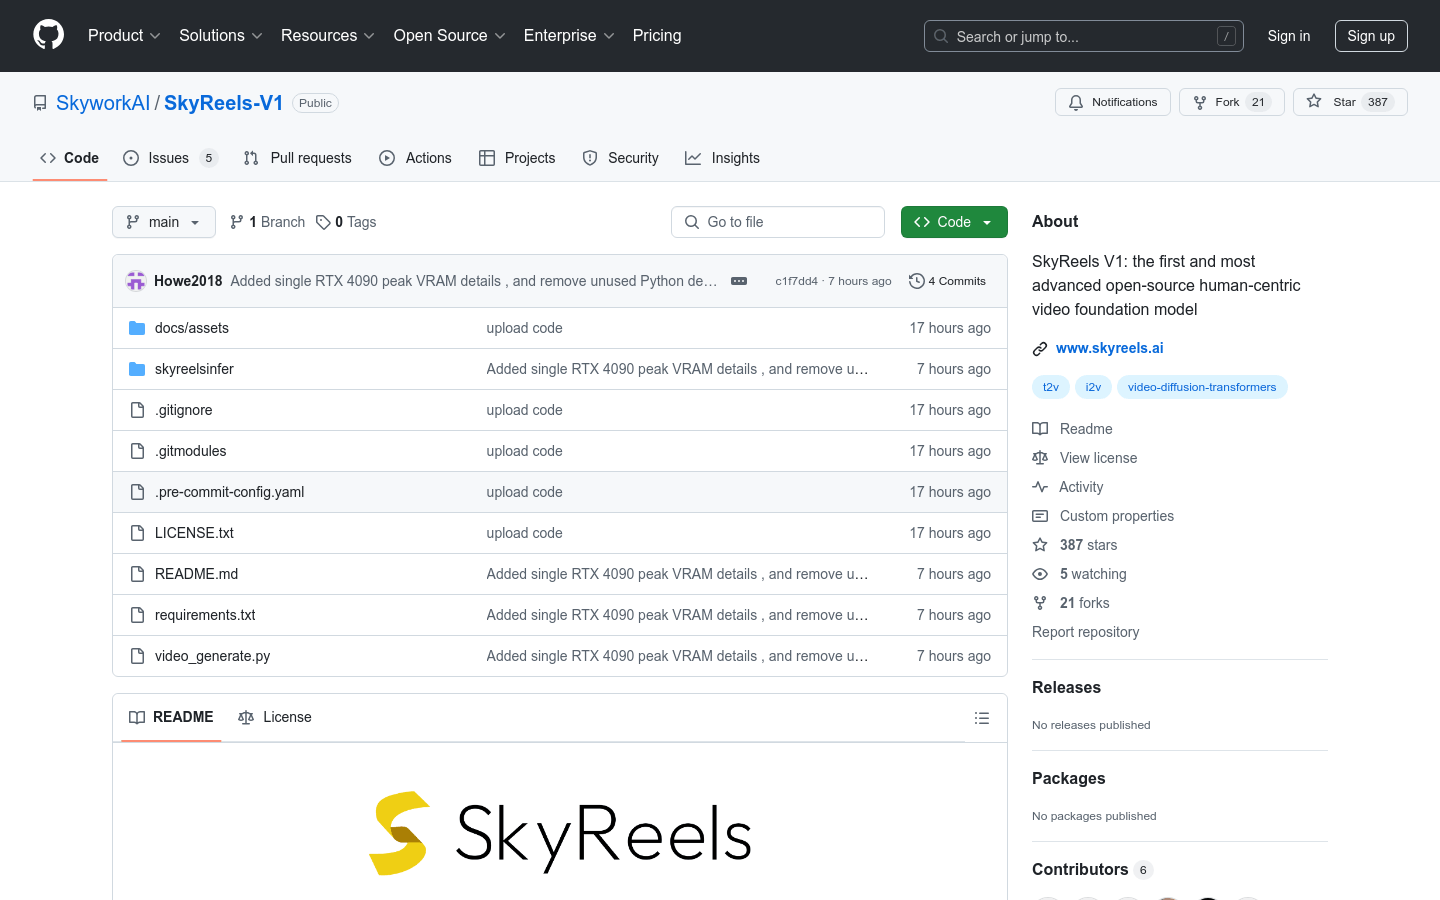1440x900 pixels.
Task: Click the video-diffusion-transformers topic tag
Action: (1202, 387)
